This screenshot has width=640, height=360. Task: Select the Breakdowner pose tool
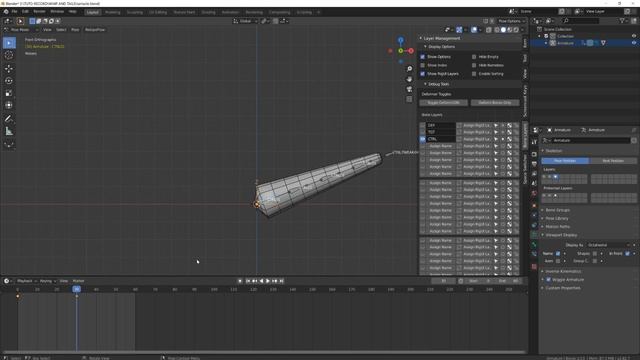(9, 144)
